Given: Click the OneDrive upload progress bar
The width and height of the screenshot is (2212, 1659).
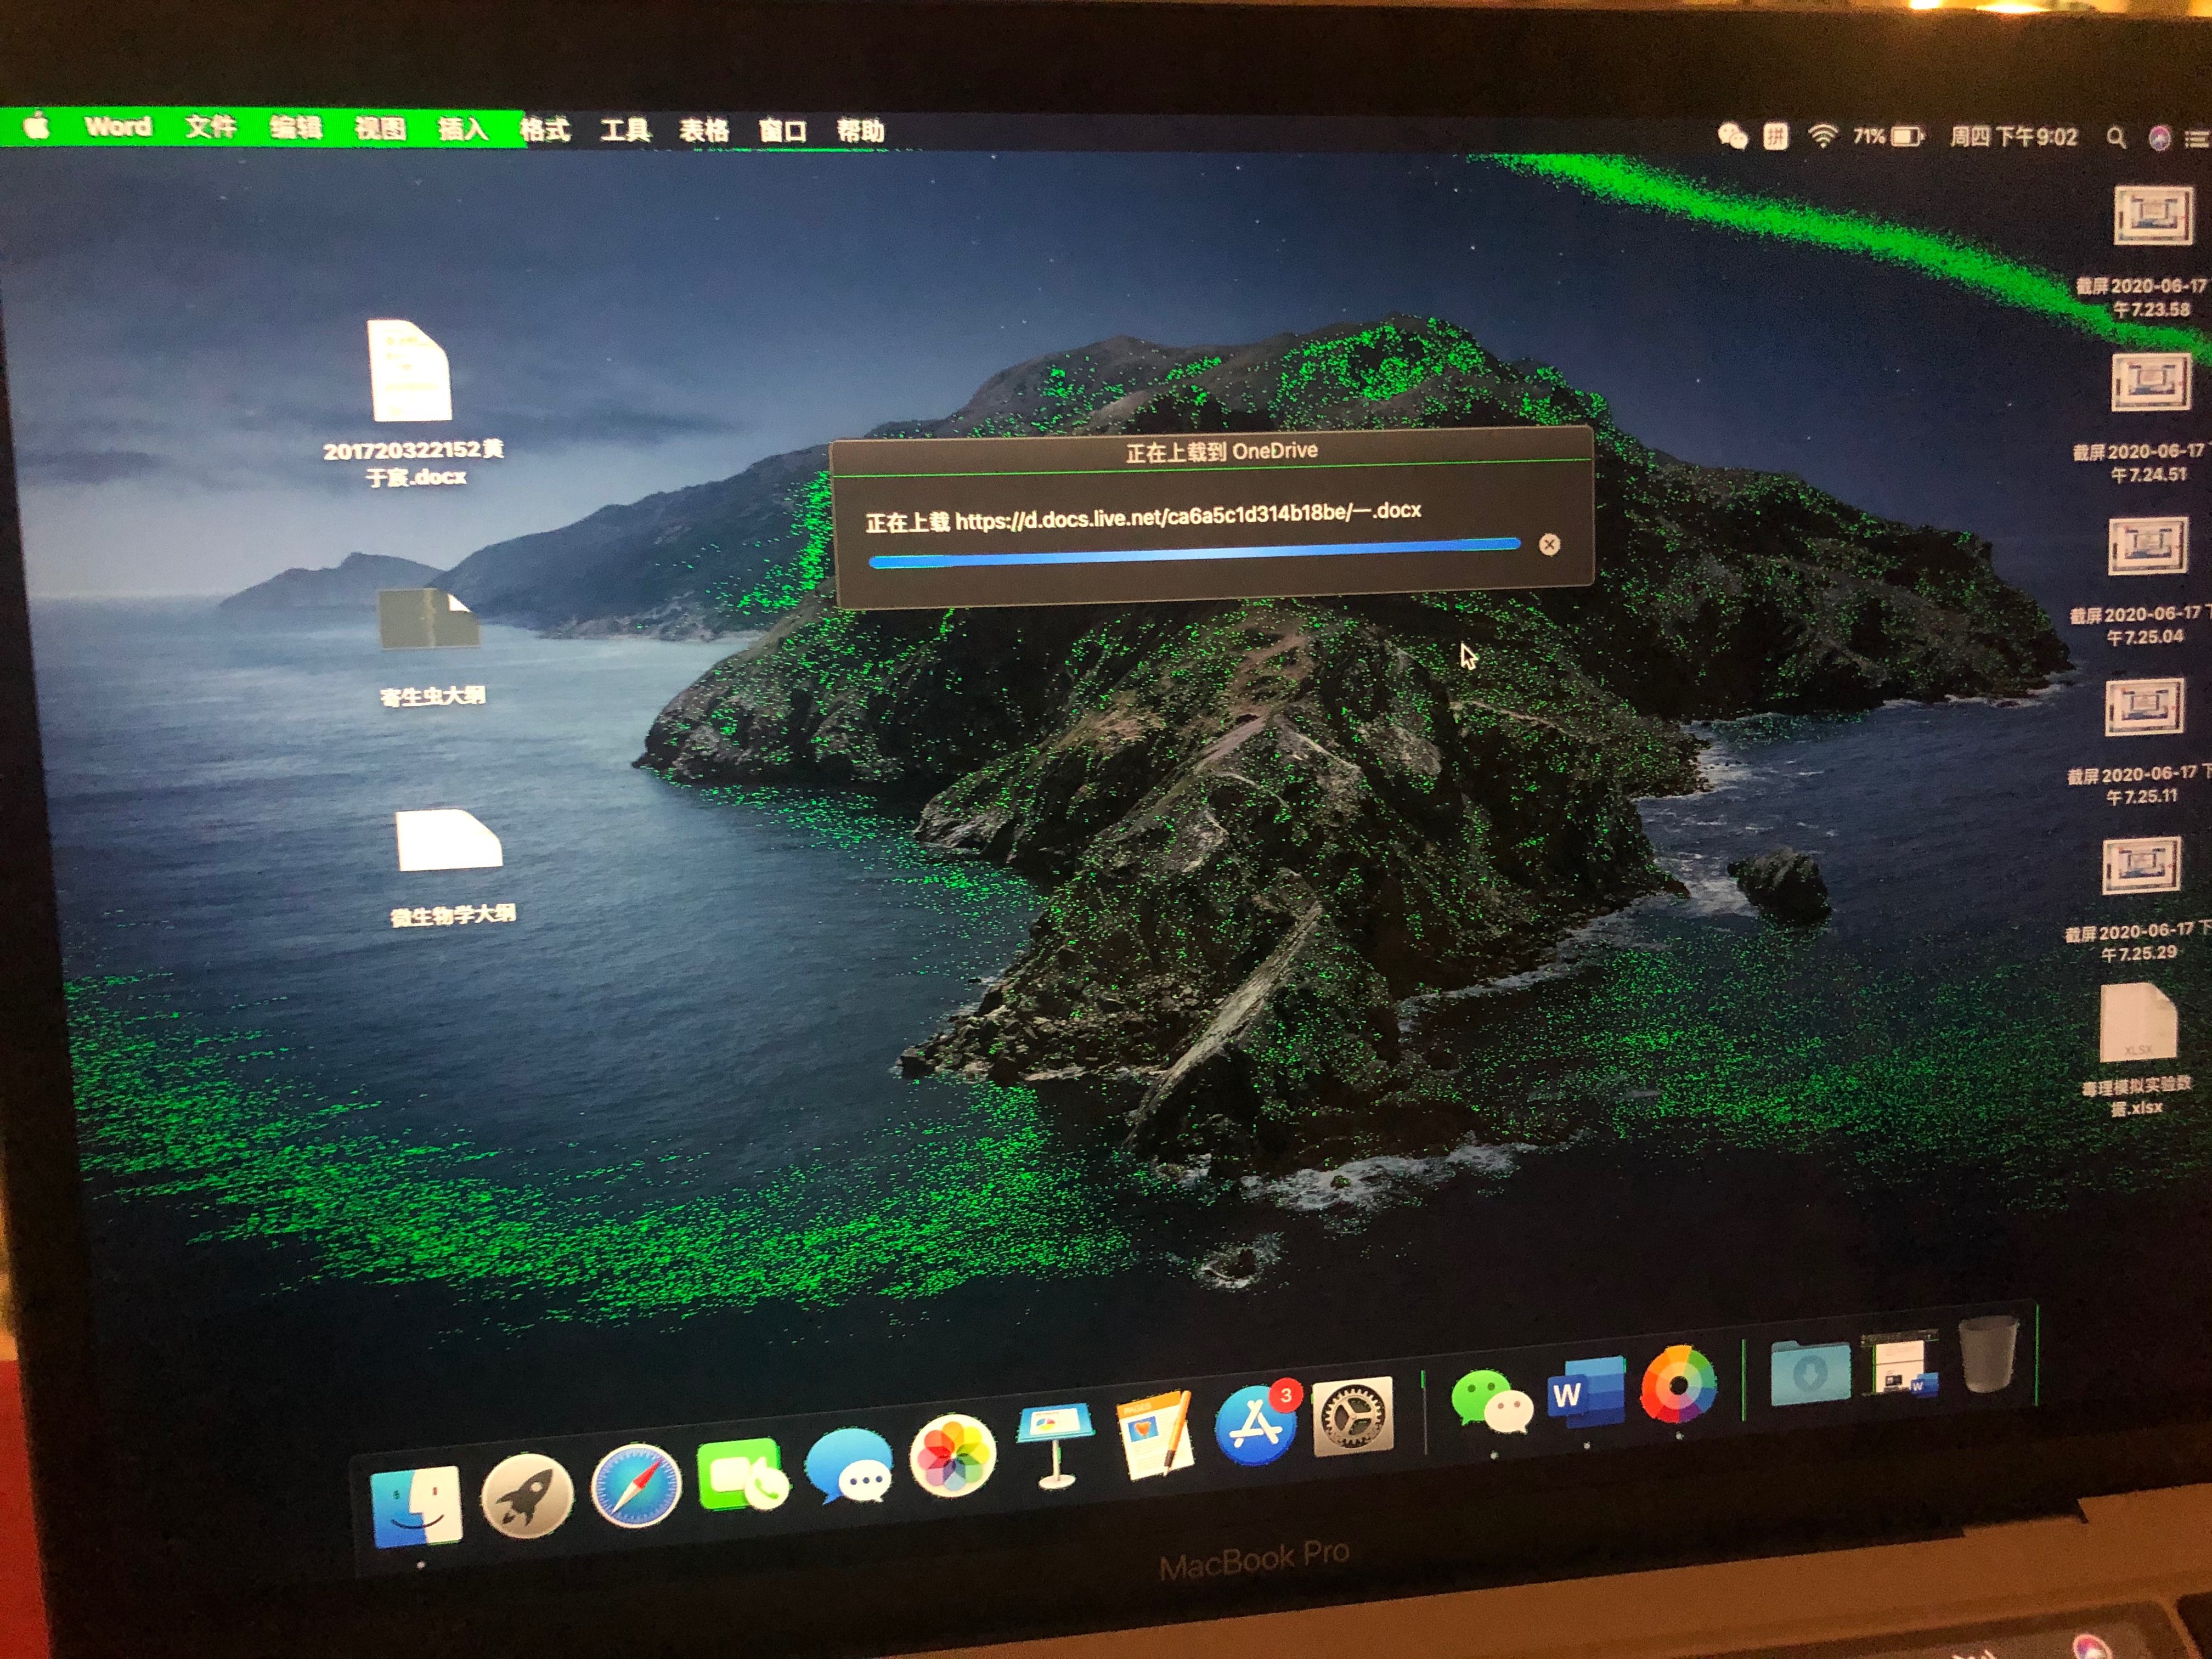Looking at the screenshot, I should (x=1195, y=553).
